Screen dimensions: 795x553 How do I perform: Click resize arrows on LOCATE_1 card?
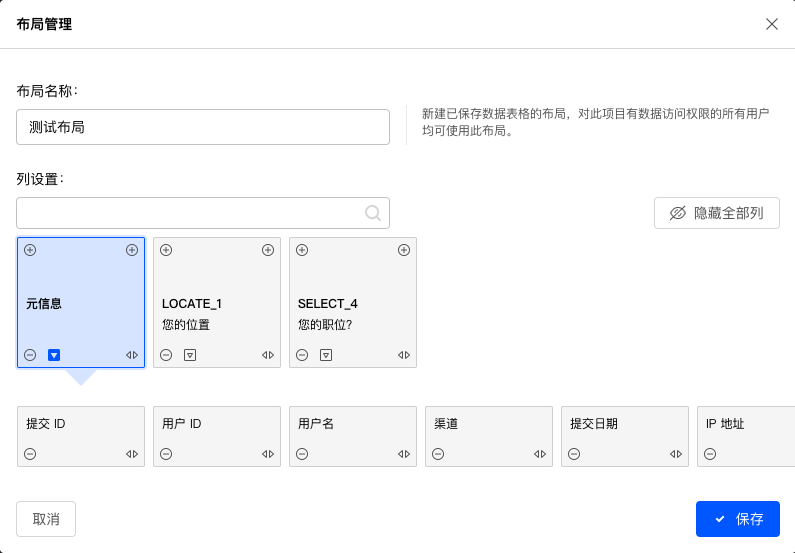coord(268,355)
